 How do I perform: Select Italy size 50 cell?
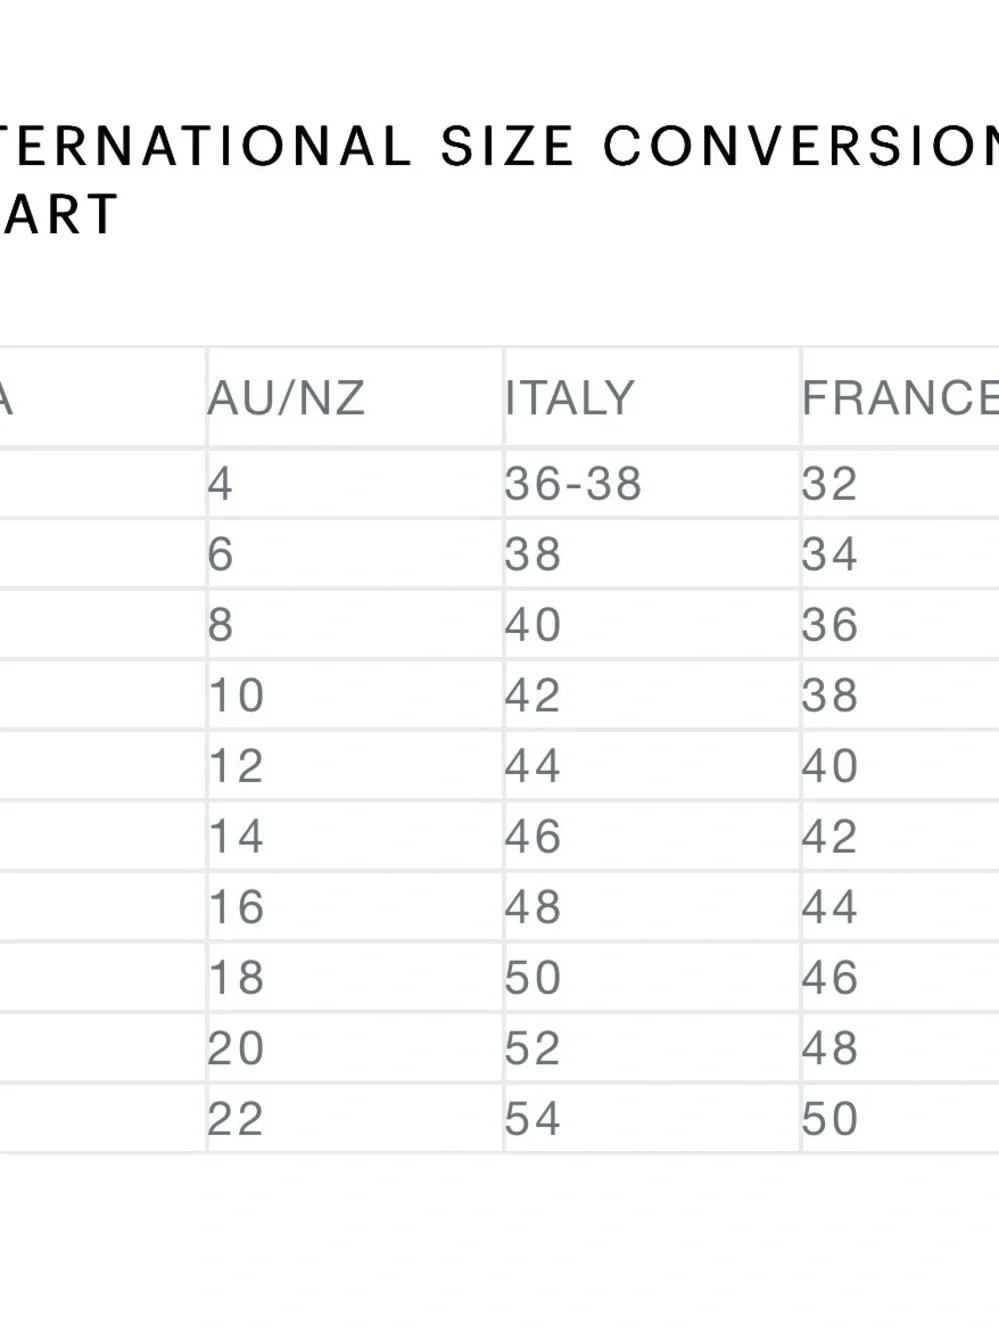coord(652,977)
